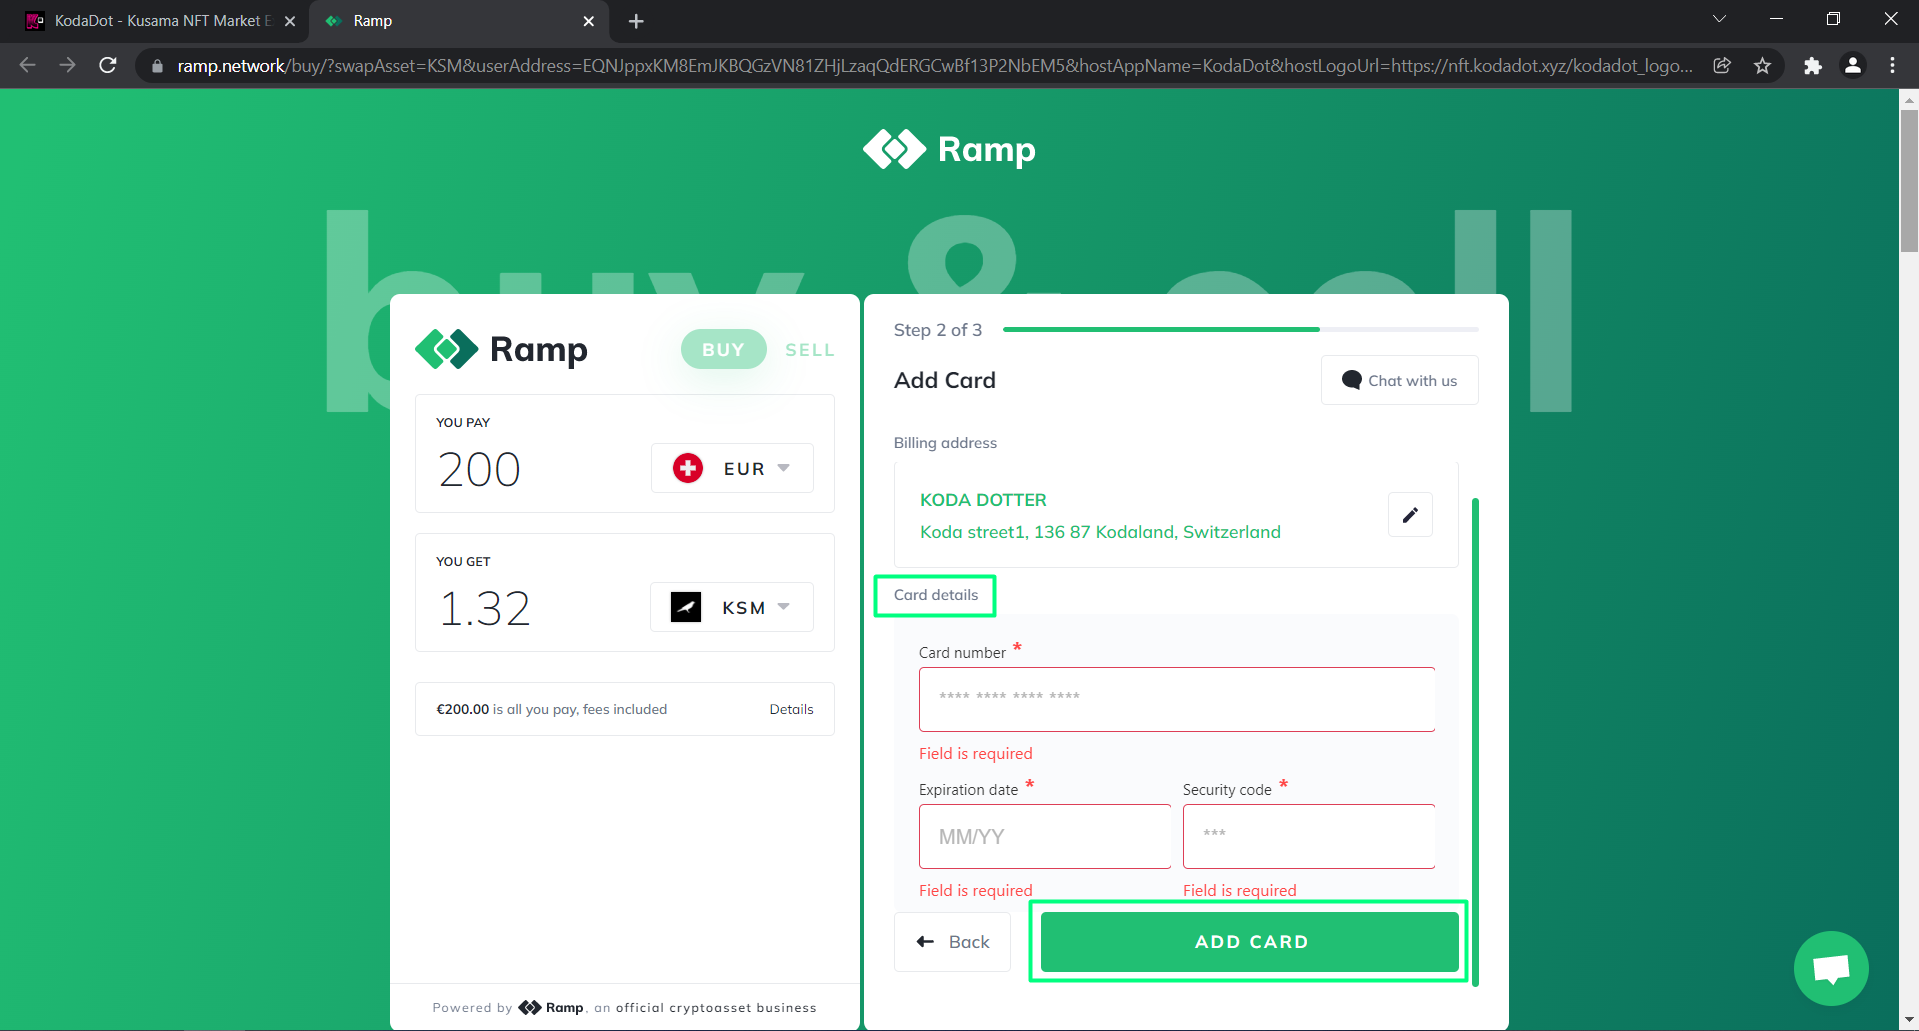Click the share page icon in address bar

[1722, 66]
